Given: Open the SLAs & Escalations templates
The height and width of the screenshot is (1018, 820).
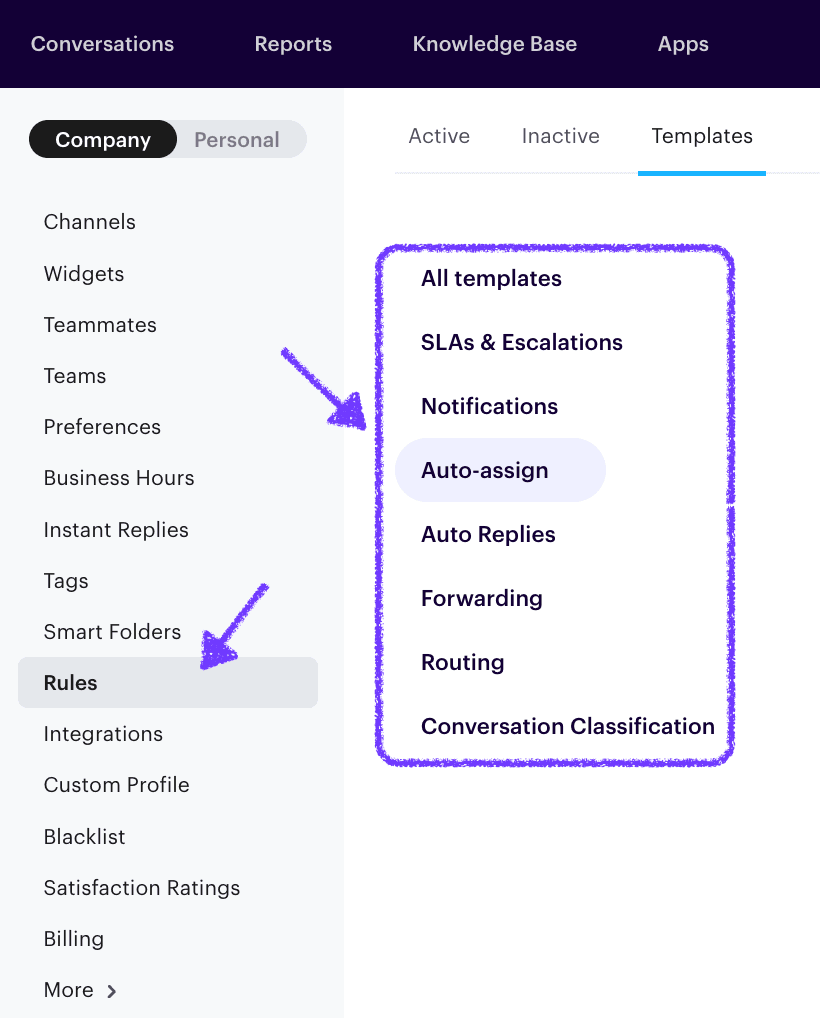Looking at the screenshot, I should tap(522, 342).
